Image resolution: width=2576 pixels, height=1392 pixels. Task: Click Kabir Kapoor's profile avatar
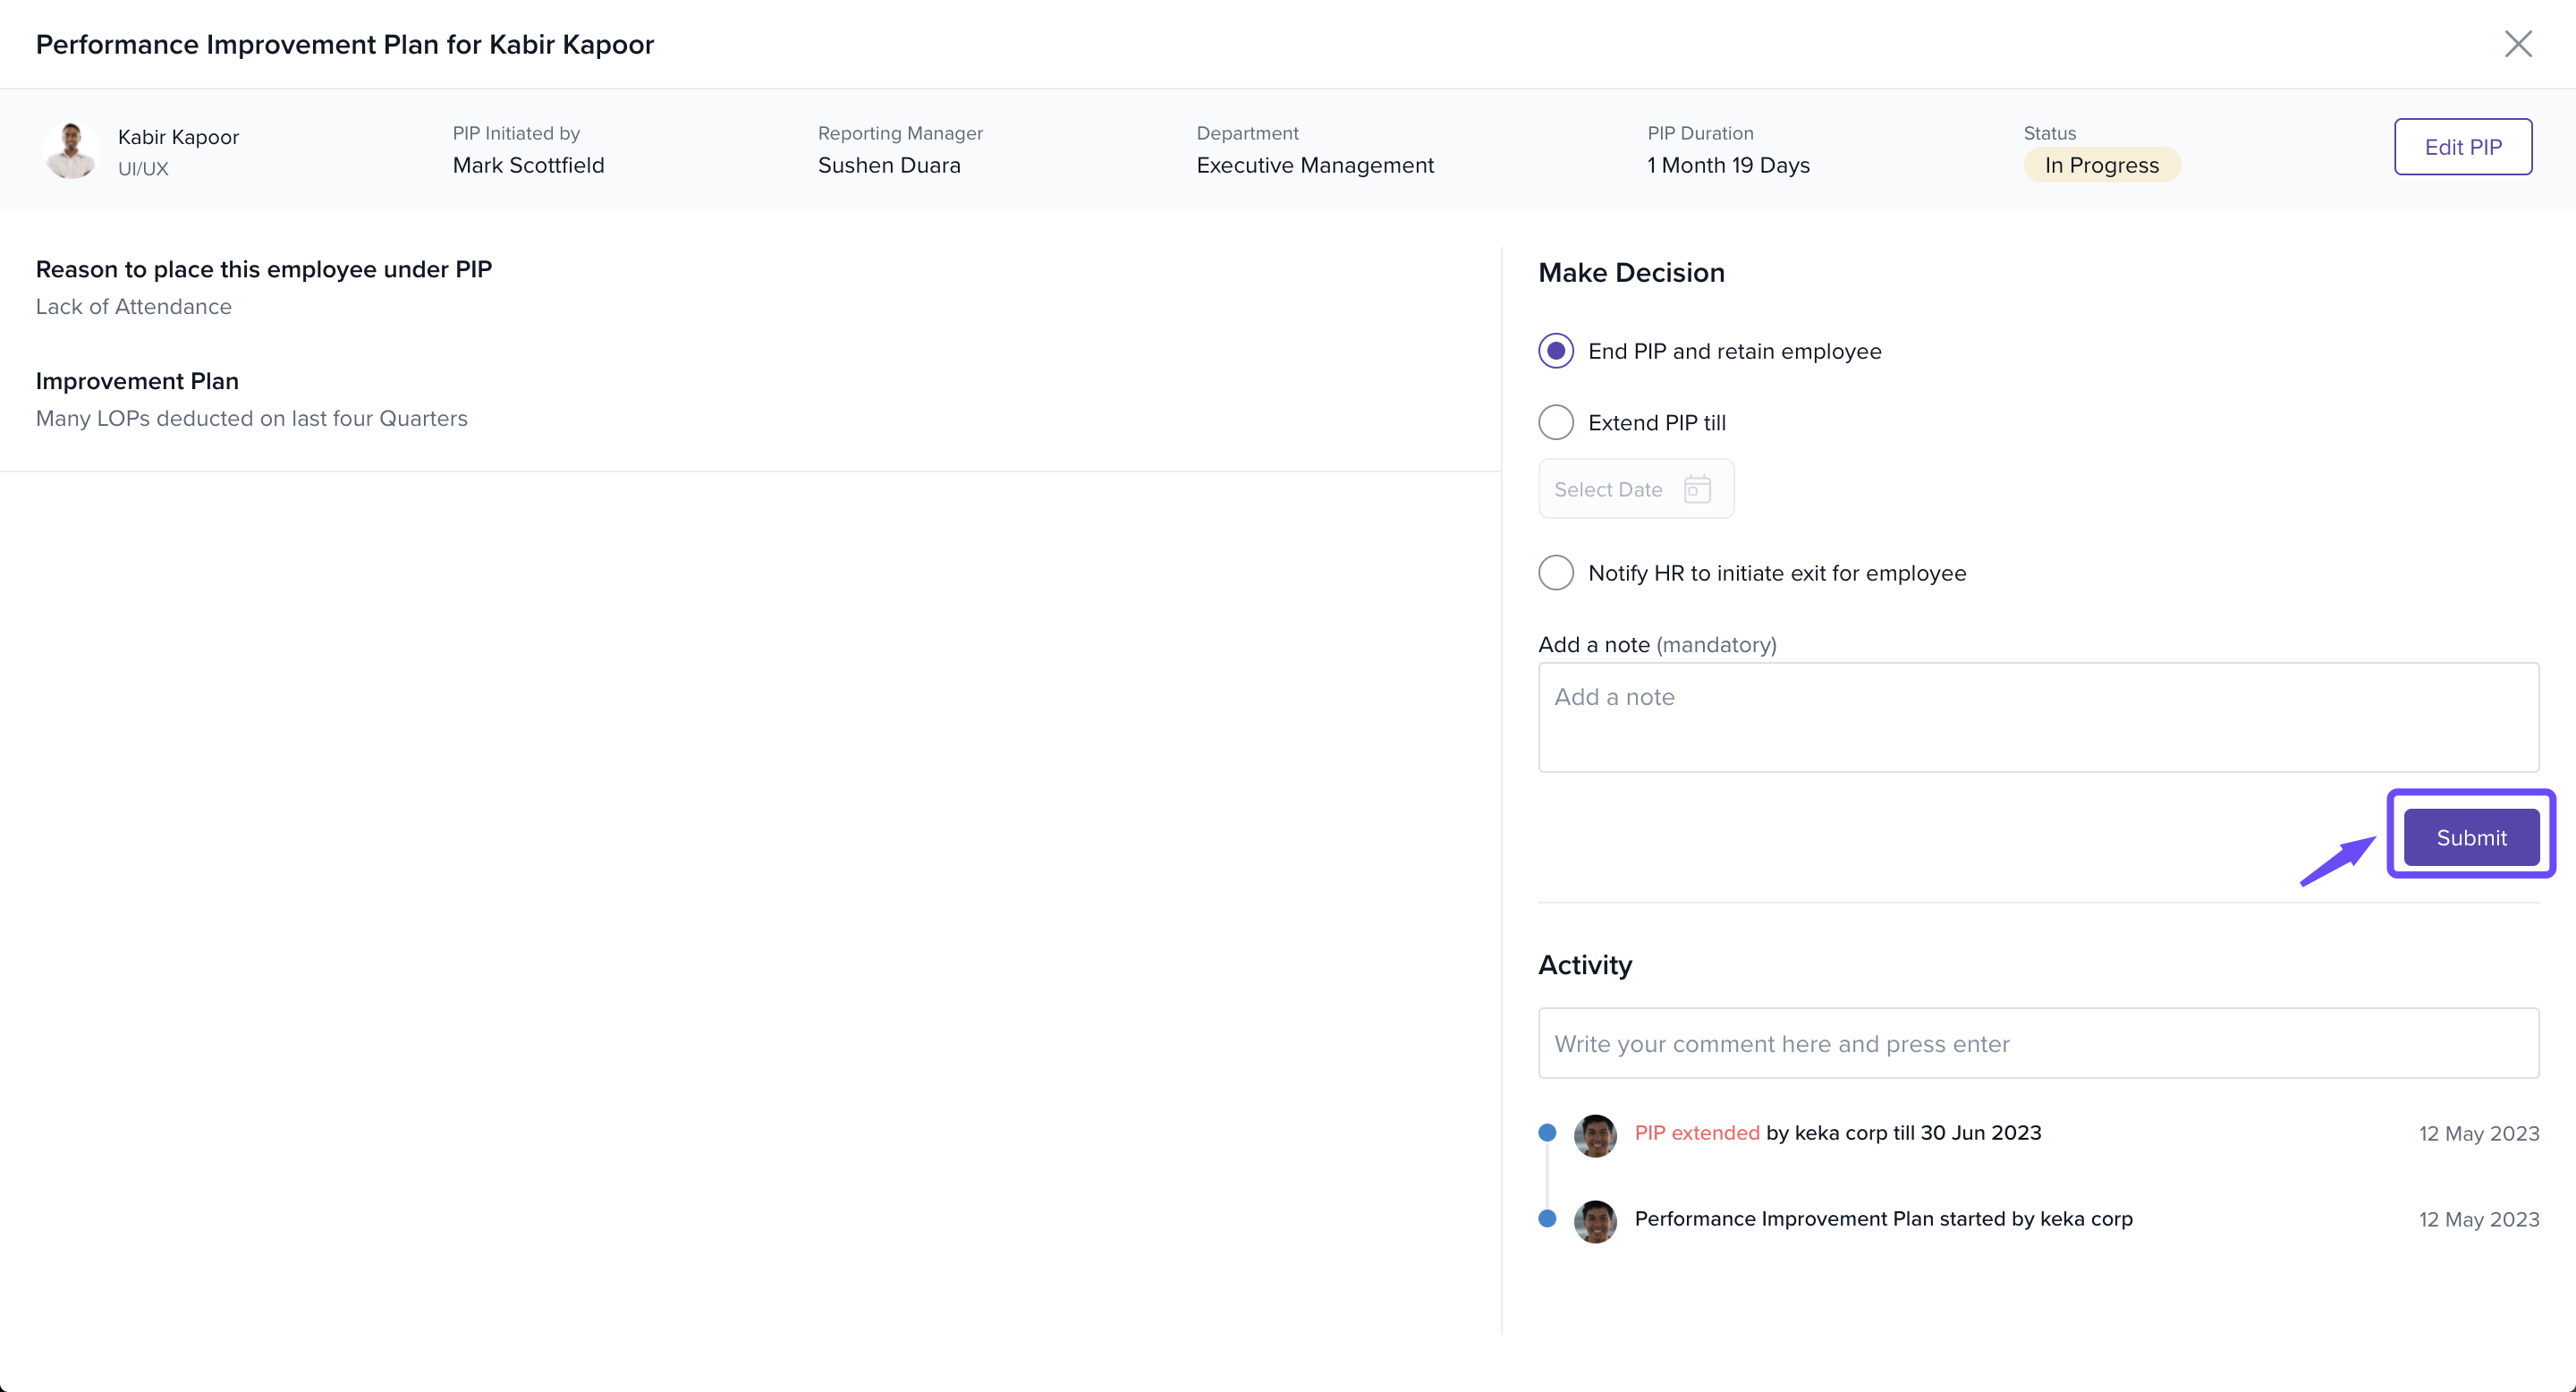pos(70,151)
